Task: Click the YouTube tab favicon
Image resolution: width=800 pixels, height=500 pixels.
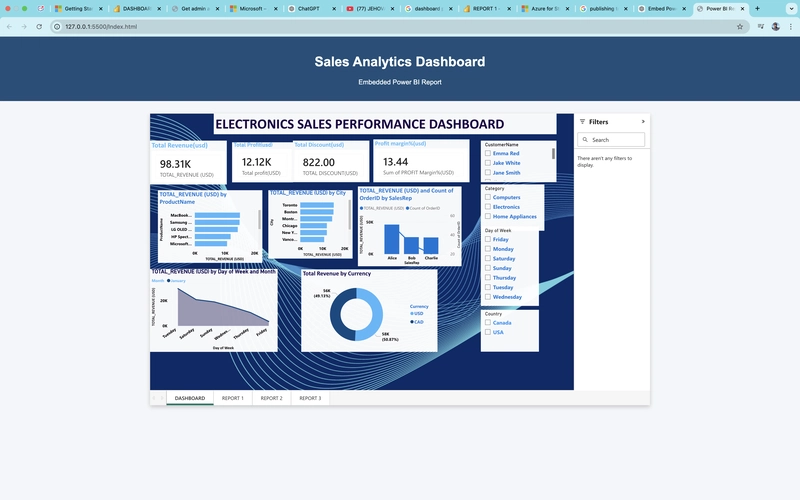Action: (x=350, y=9)
